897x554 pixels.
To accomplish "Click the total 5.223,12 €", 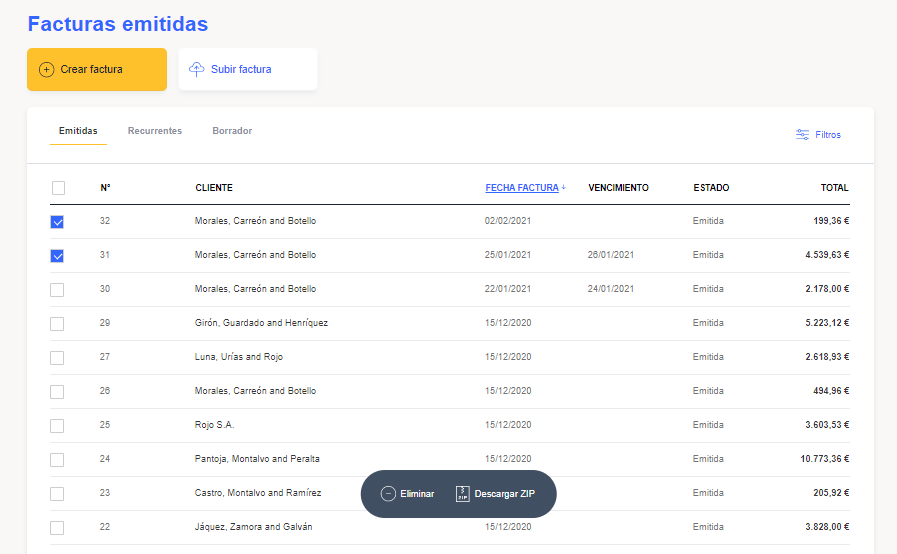I will pos(827,323).
